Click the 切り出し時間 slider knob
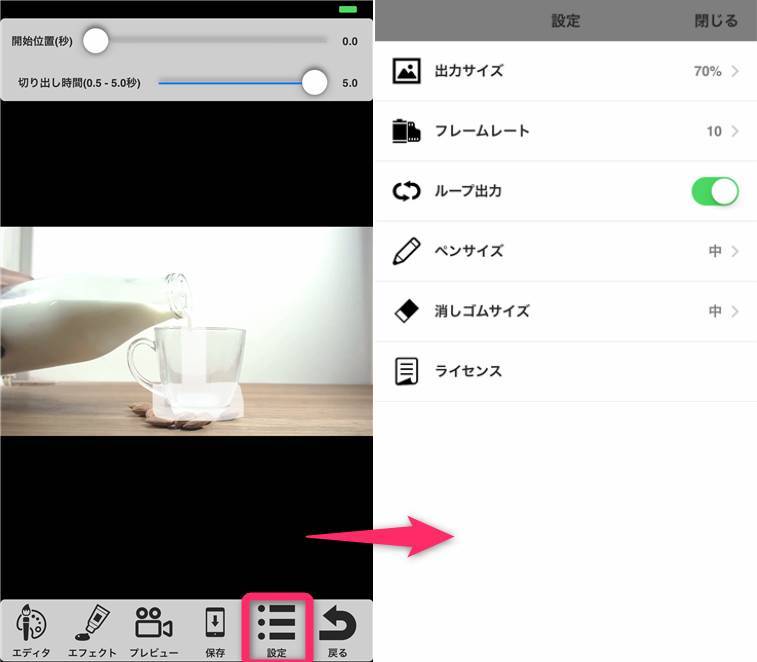Viewport: 757px width, 662px height. point(314,82)
